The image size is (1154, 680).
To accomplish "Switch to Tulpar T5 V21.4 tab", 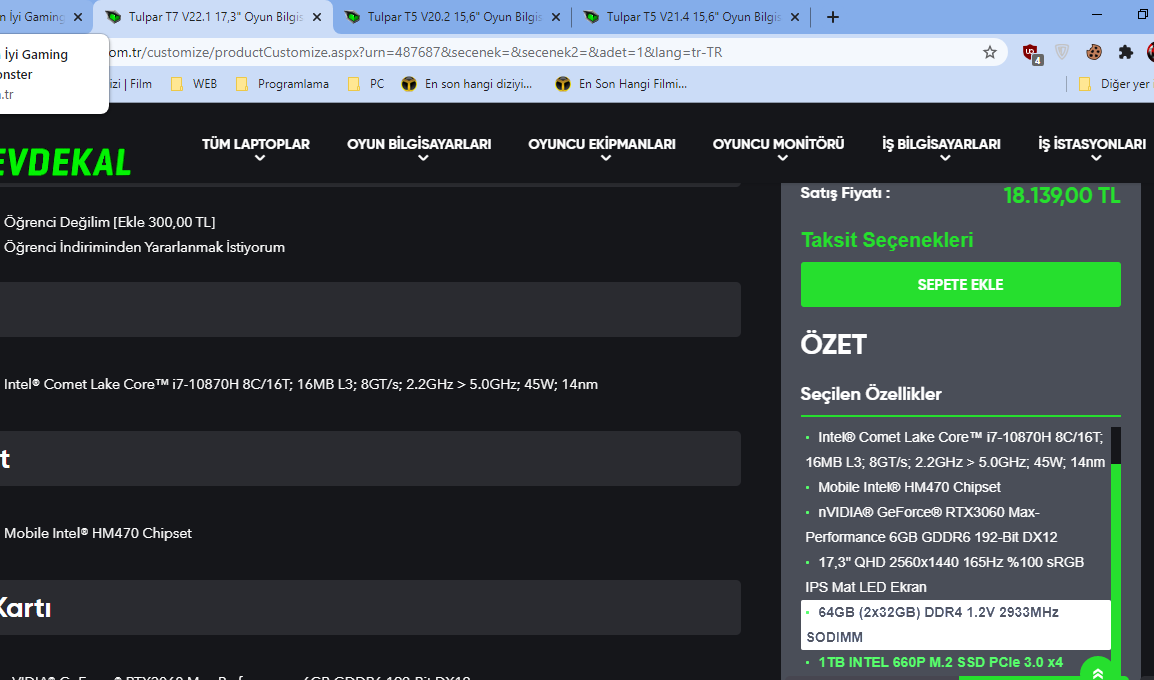I will 692,17.
